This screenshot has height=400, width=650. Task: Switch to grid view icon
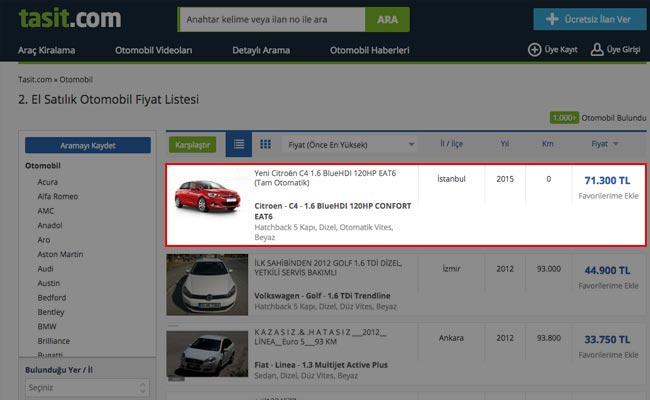(x=265, y=144)
